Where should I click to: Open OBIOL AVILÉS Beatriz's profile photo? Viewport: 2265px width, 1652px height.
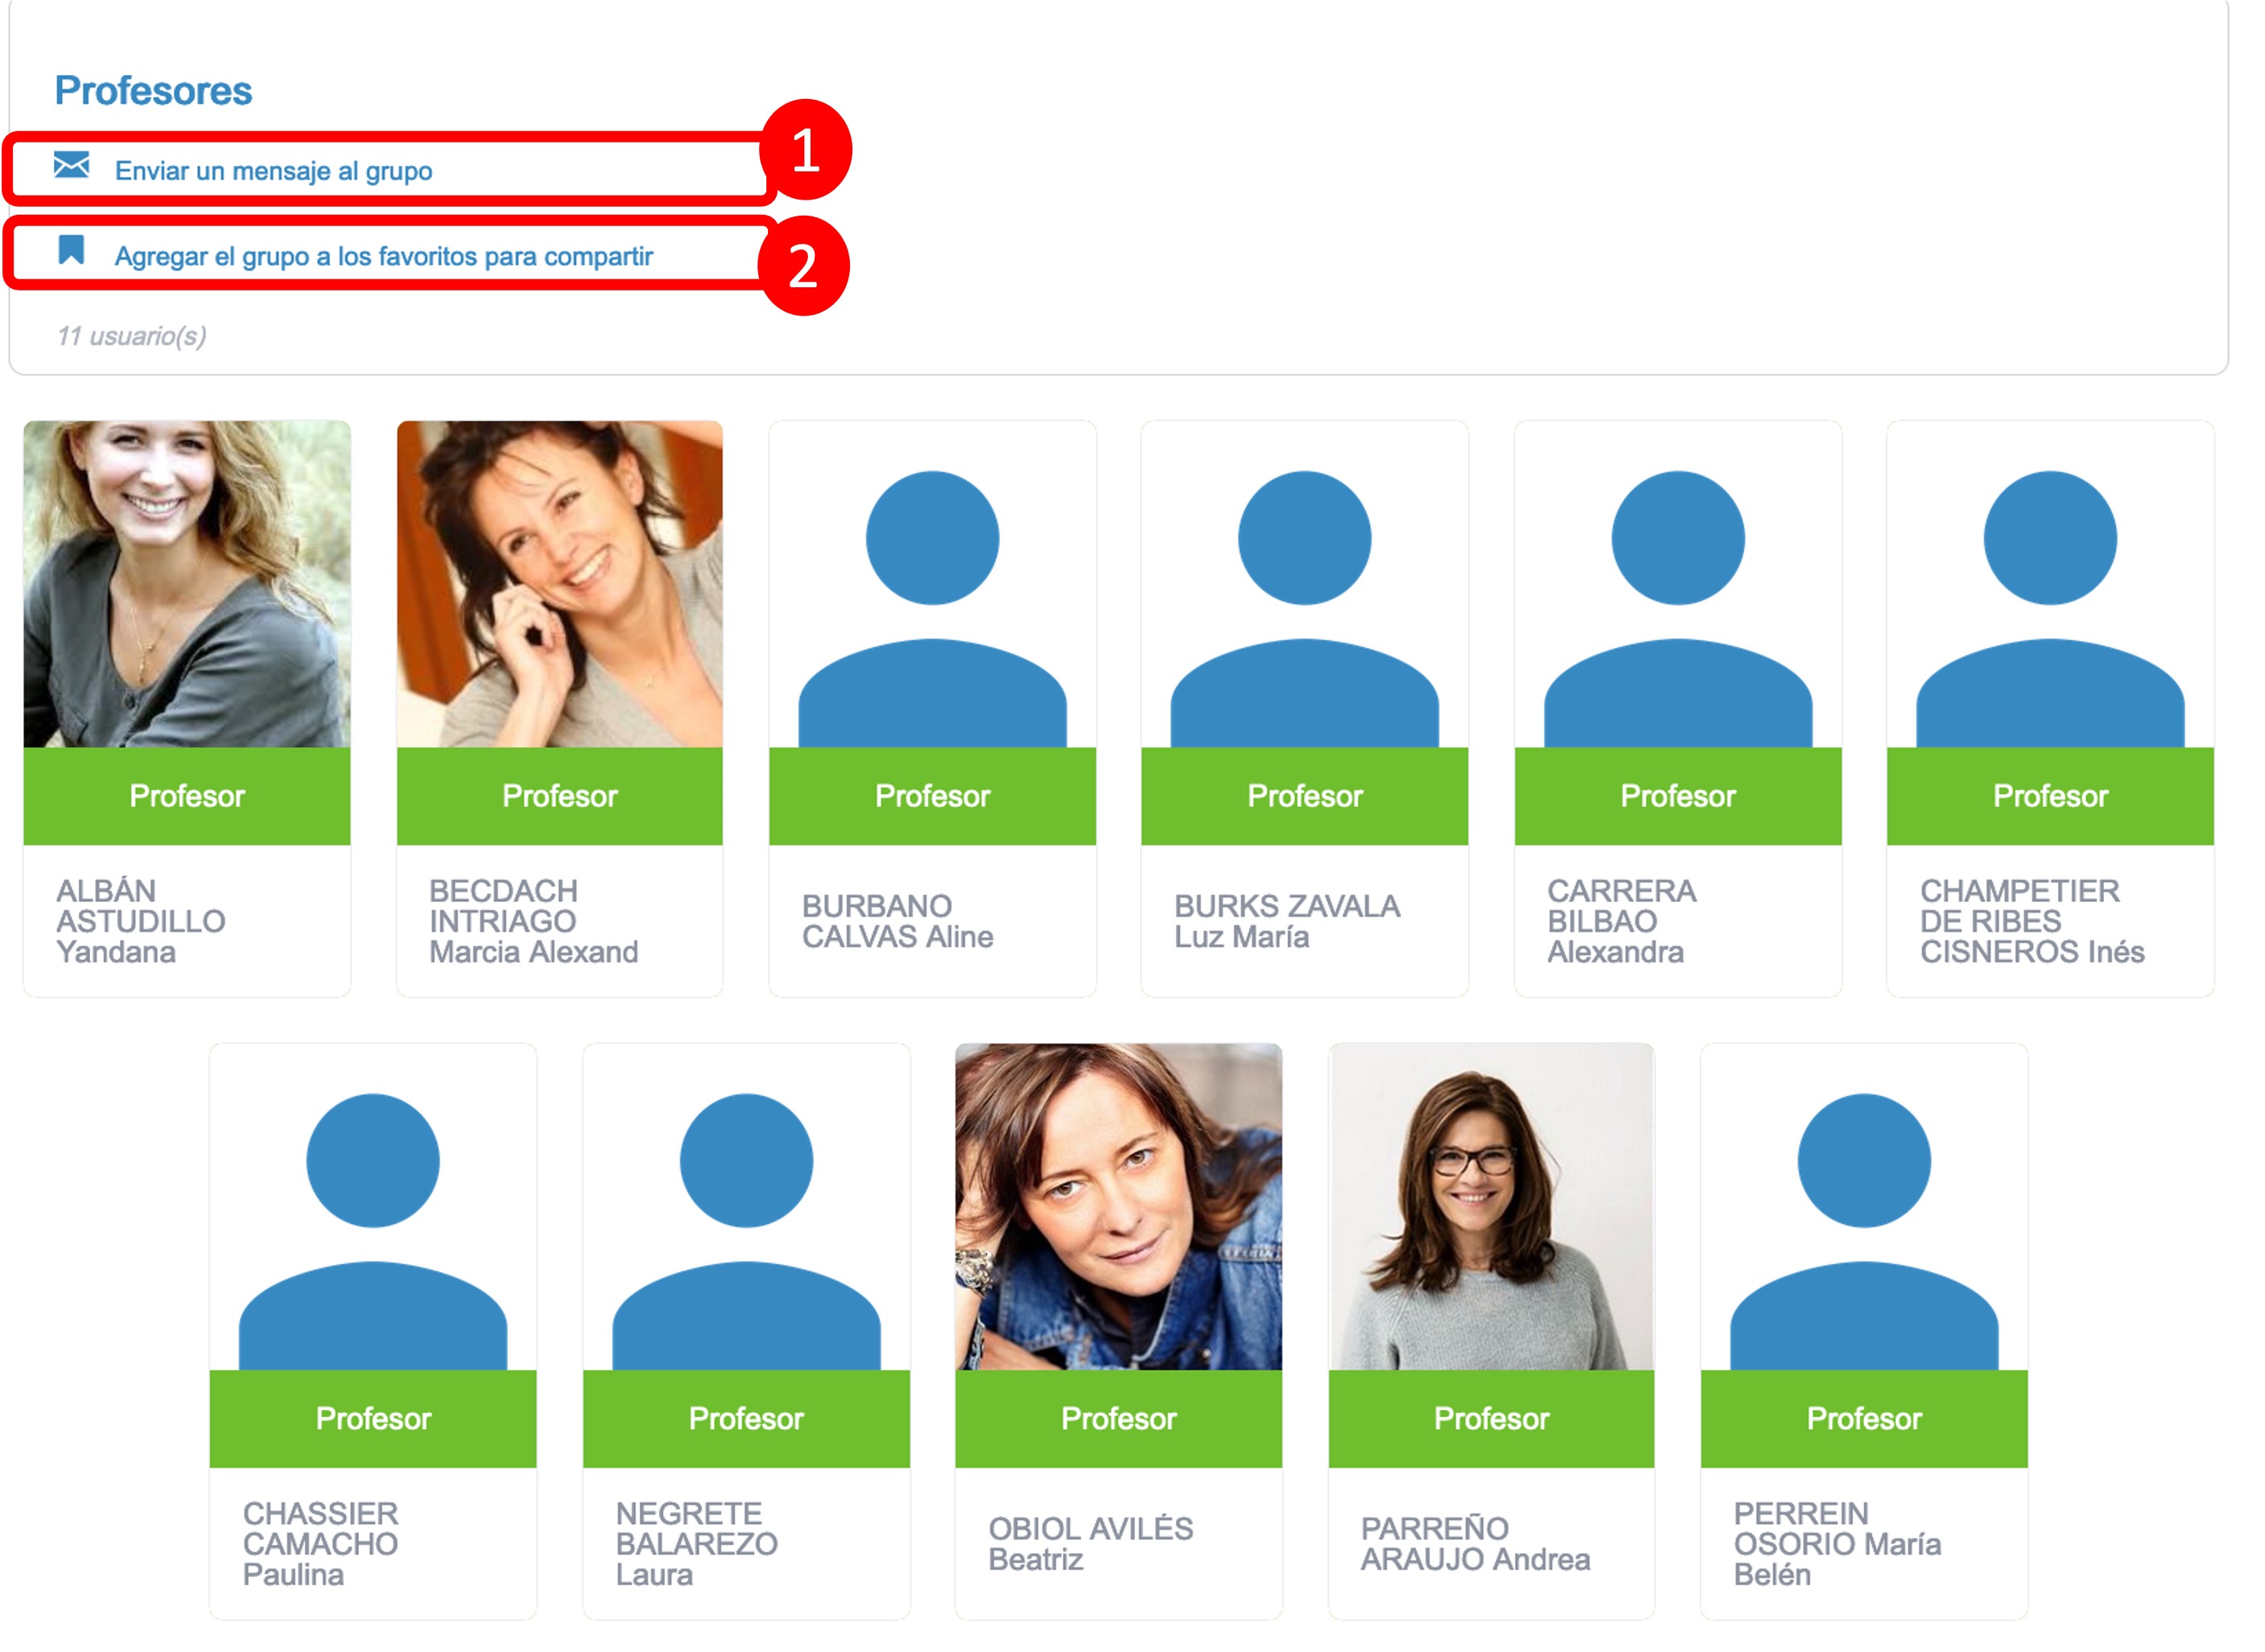(x=1118, y=1207)
